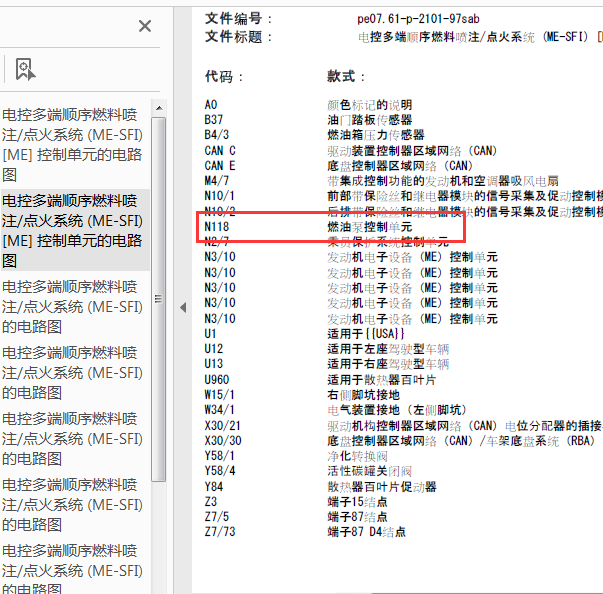Select code CAN C
Viewport: 603px width, 594px height.
(x=220, y=150)
